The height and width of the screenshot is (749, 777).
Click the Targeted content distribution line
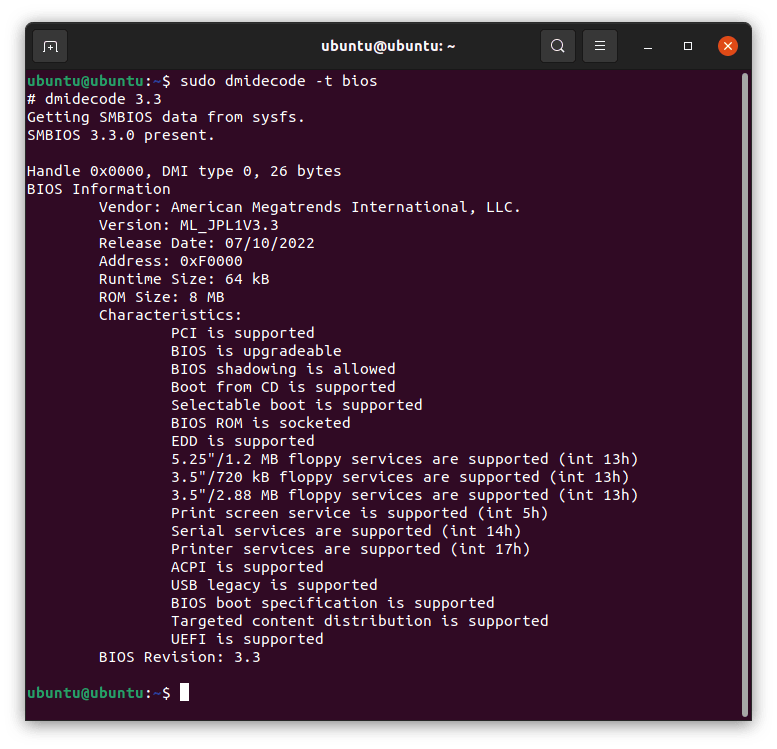tap(360, 621)
